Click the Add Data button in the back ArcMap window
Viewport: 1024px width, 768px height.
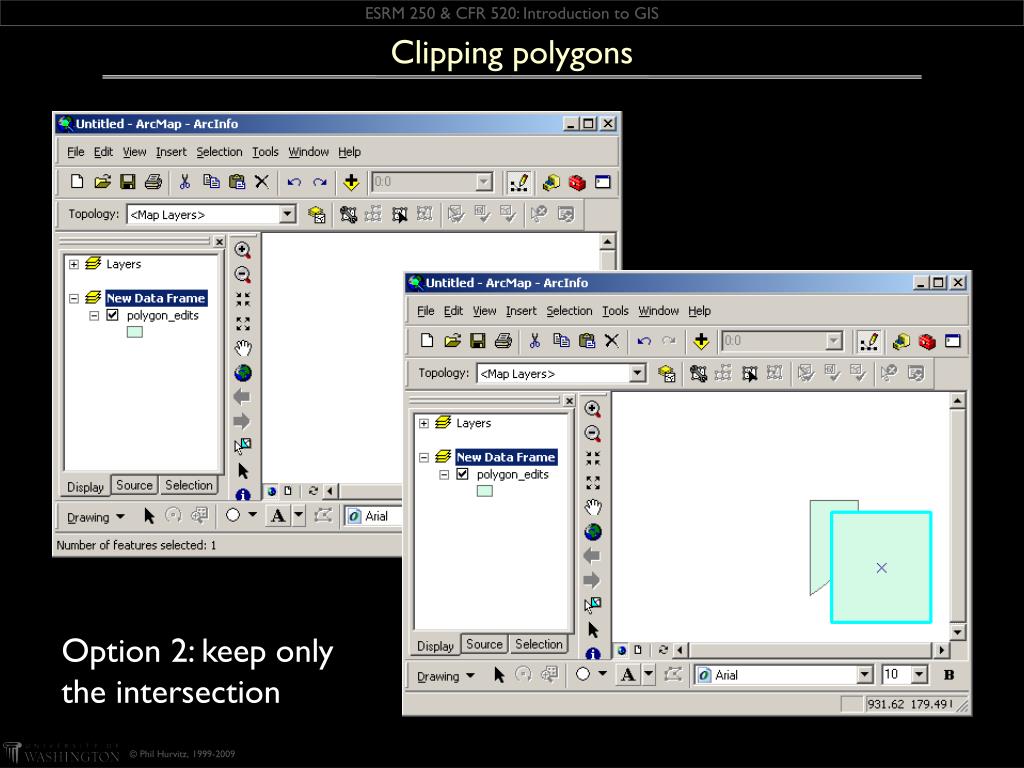[x=351, y=182]
